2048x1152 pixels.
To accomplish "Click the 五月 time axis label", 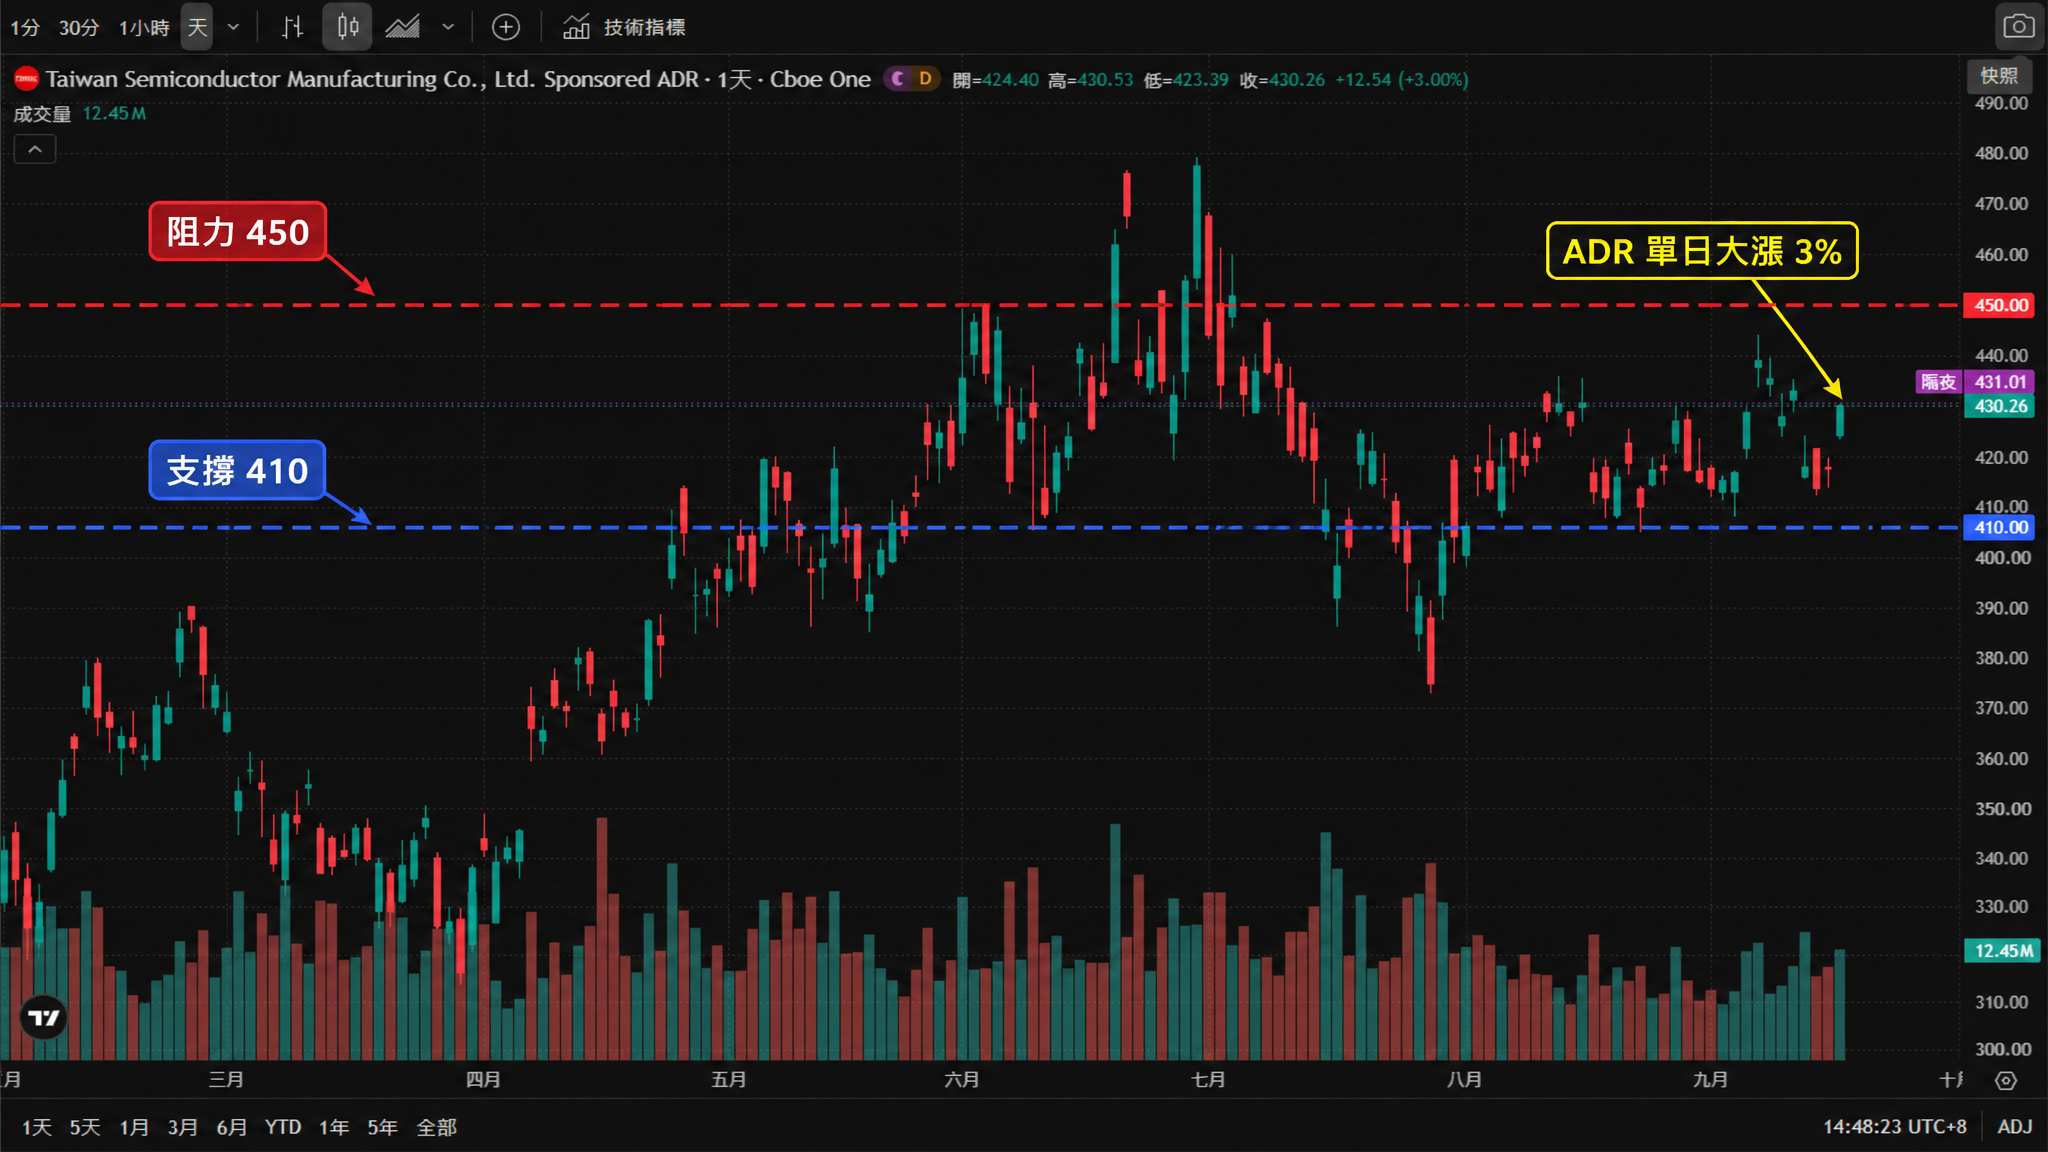I will click(x=729, y=1080).
